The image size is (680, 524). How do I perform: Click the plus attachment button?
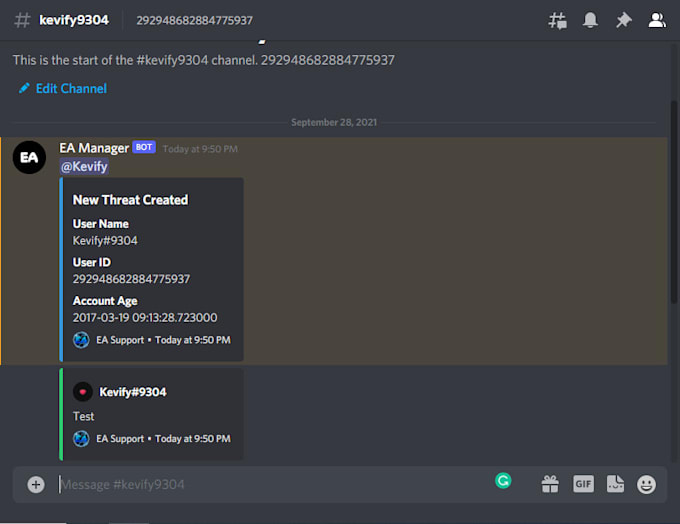coord(36,485)
